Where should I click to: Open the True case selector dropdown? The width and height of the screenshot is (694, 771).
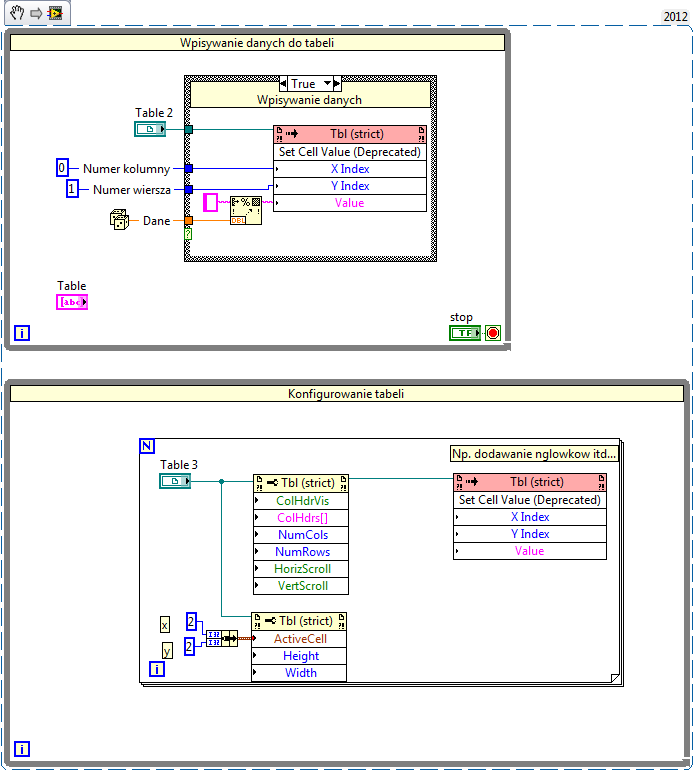point(327,84)
